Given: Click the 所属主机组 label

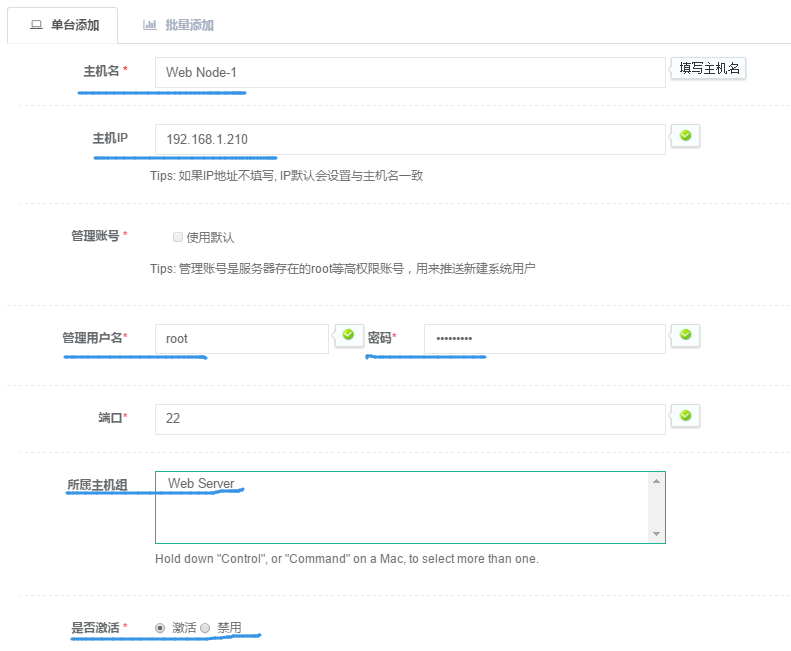Looking at the screenshot, I should pyautogui.click(x=97, y=485).
